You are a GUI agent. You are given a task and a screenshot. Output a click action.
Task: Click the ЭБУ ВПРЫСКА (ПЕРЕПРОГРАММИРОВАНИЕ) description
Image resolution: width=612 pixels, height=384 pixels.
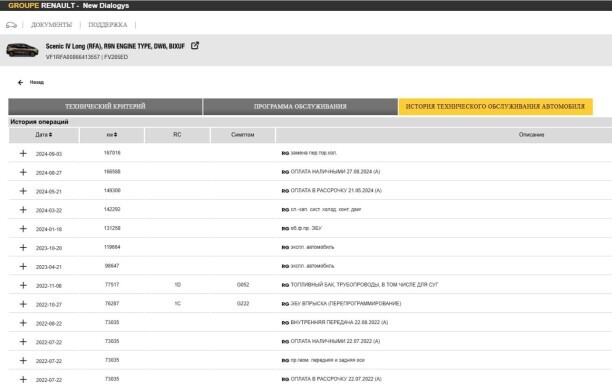[x=346, y=303]
